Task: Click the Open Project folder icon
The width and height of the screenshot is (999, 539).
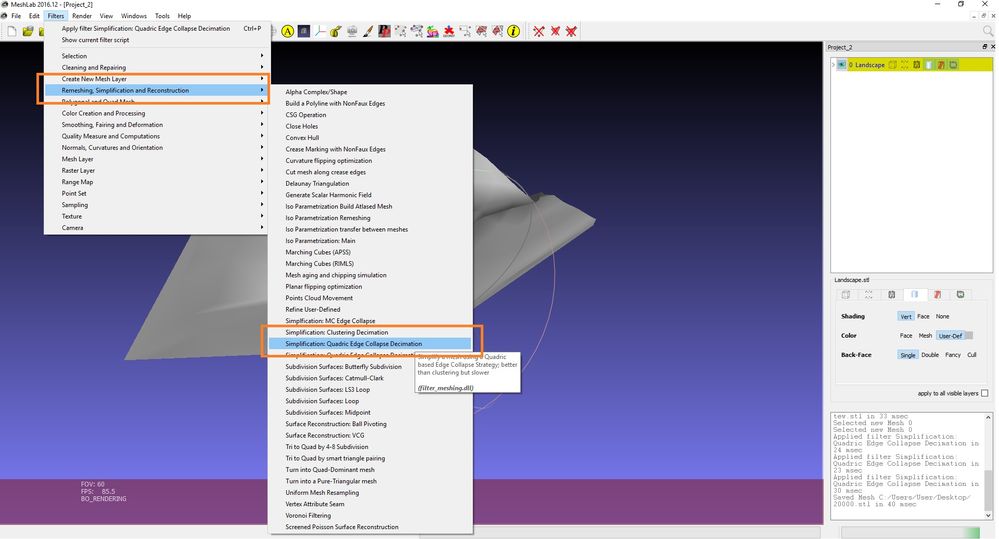Action: (x=28, y=31)
